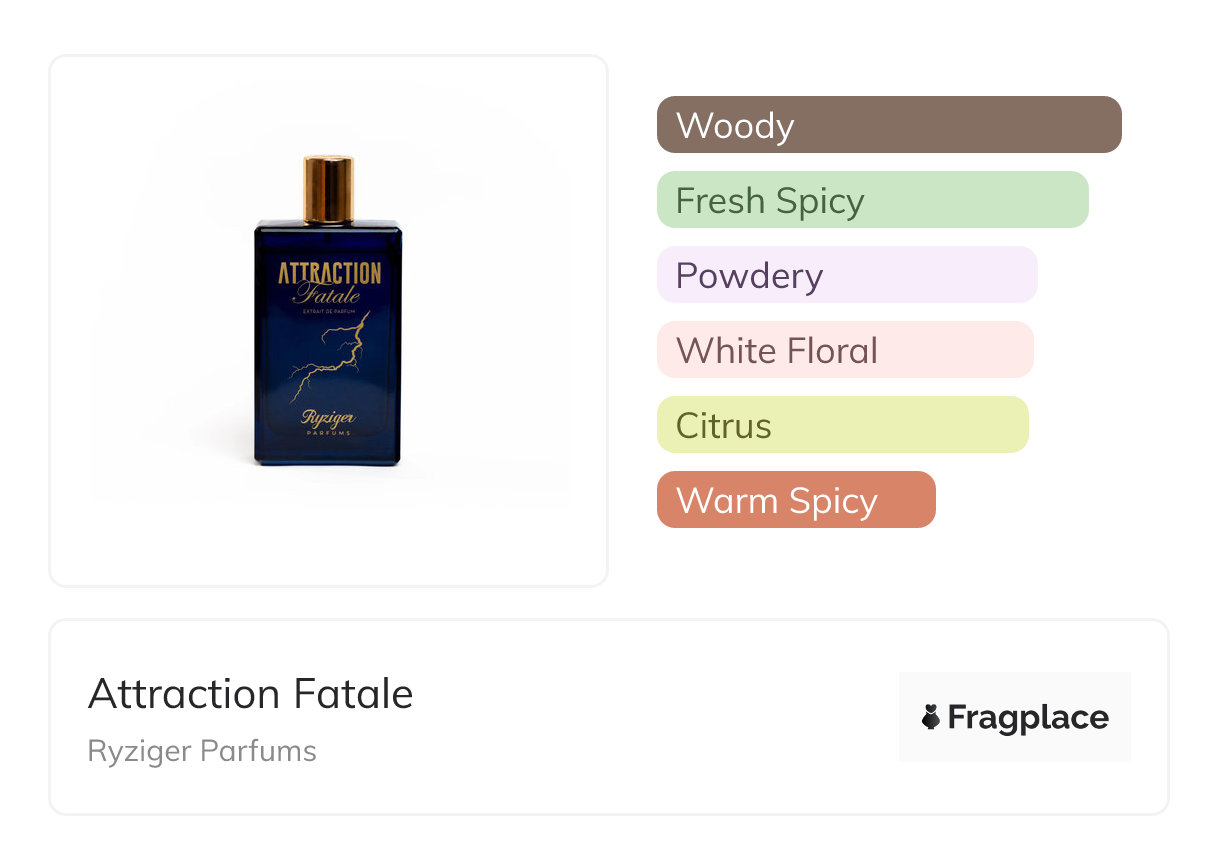Click the Ryziger script logo on the bottle
1218x864 pixels.
coord(327,418)
